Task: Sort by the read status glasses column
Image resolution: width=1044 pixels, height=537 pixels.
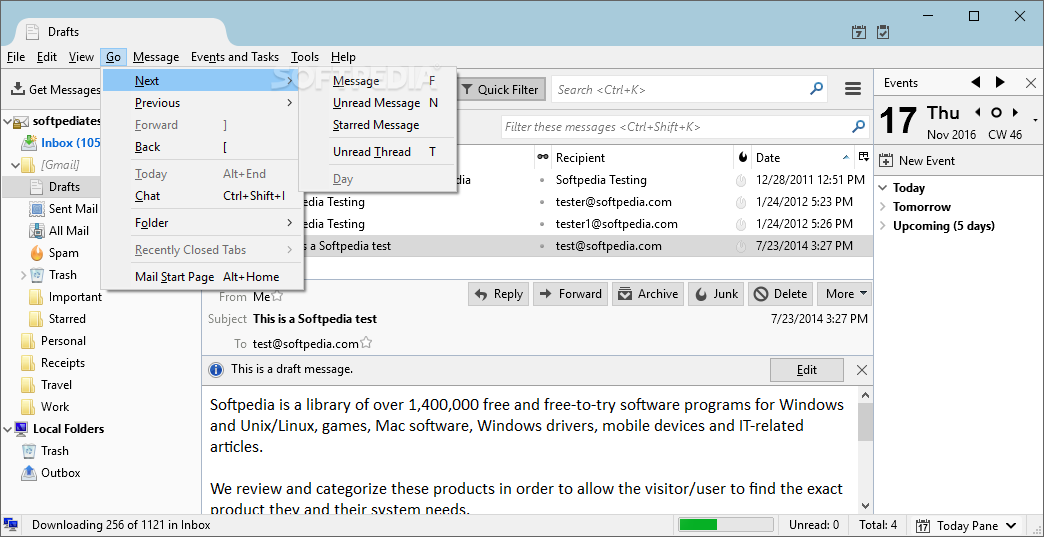Action: click(x=543, y=158)
